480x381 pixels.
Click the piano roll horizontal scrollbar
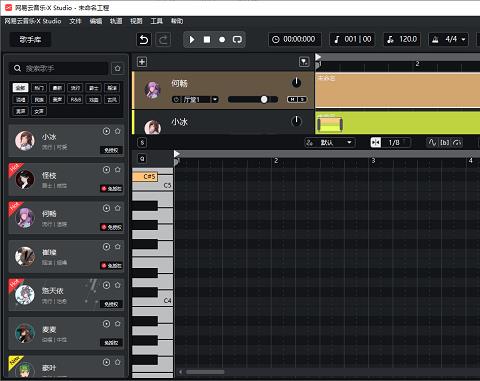pyautogui.click(x=205, y=372)
